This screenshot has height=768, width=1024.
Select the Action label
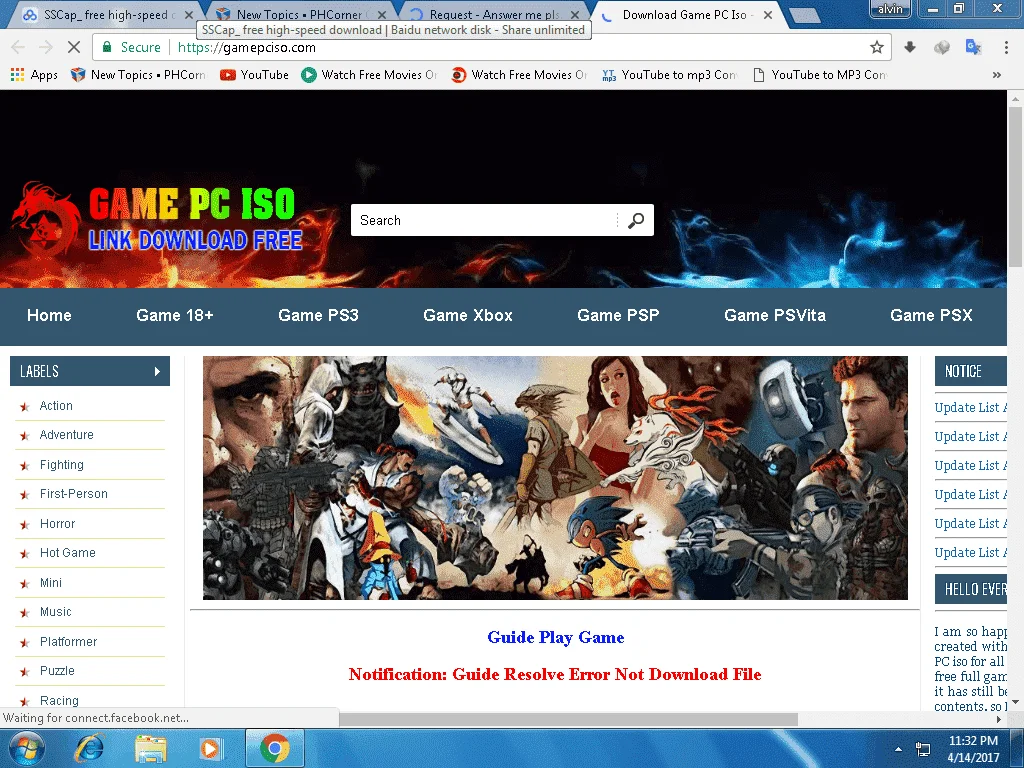56,406
